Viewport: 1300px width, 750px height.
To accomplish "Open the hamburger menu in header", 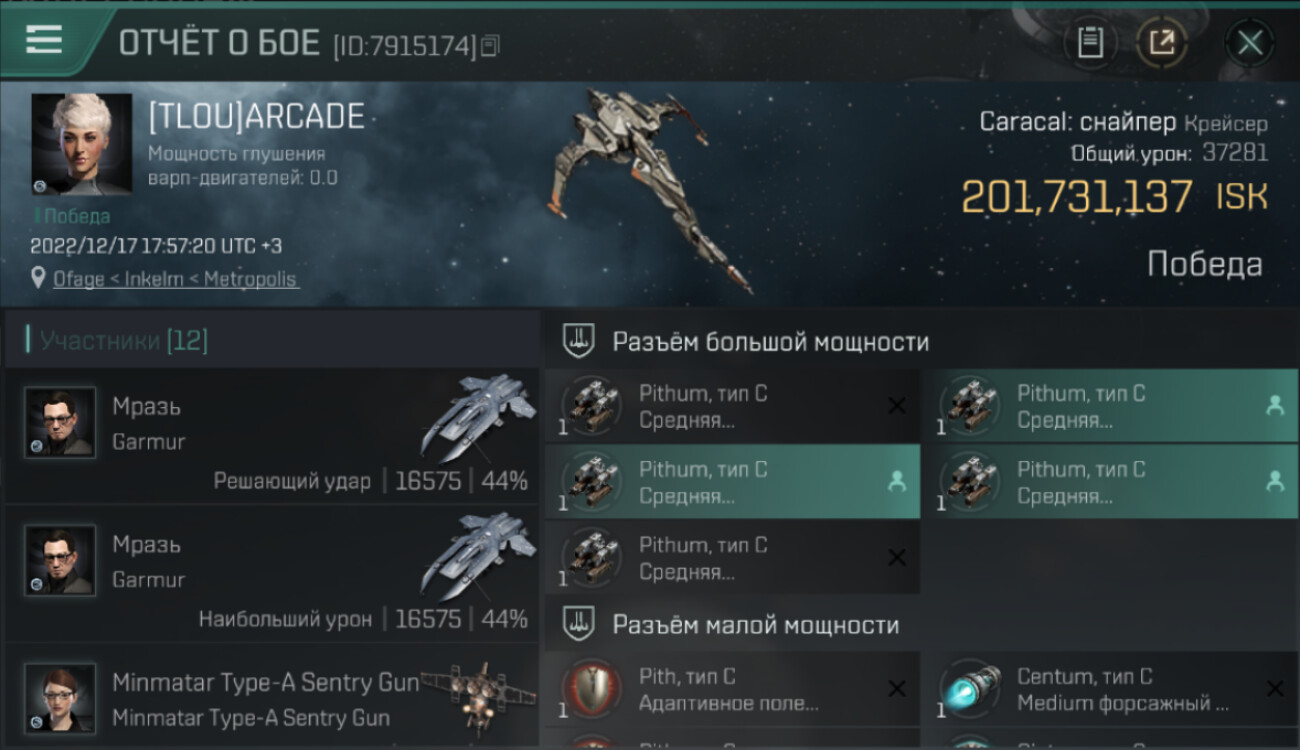I will [x=43, y=40].
